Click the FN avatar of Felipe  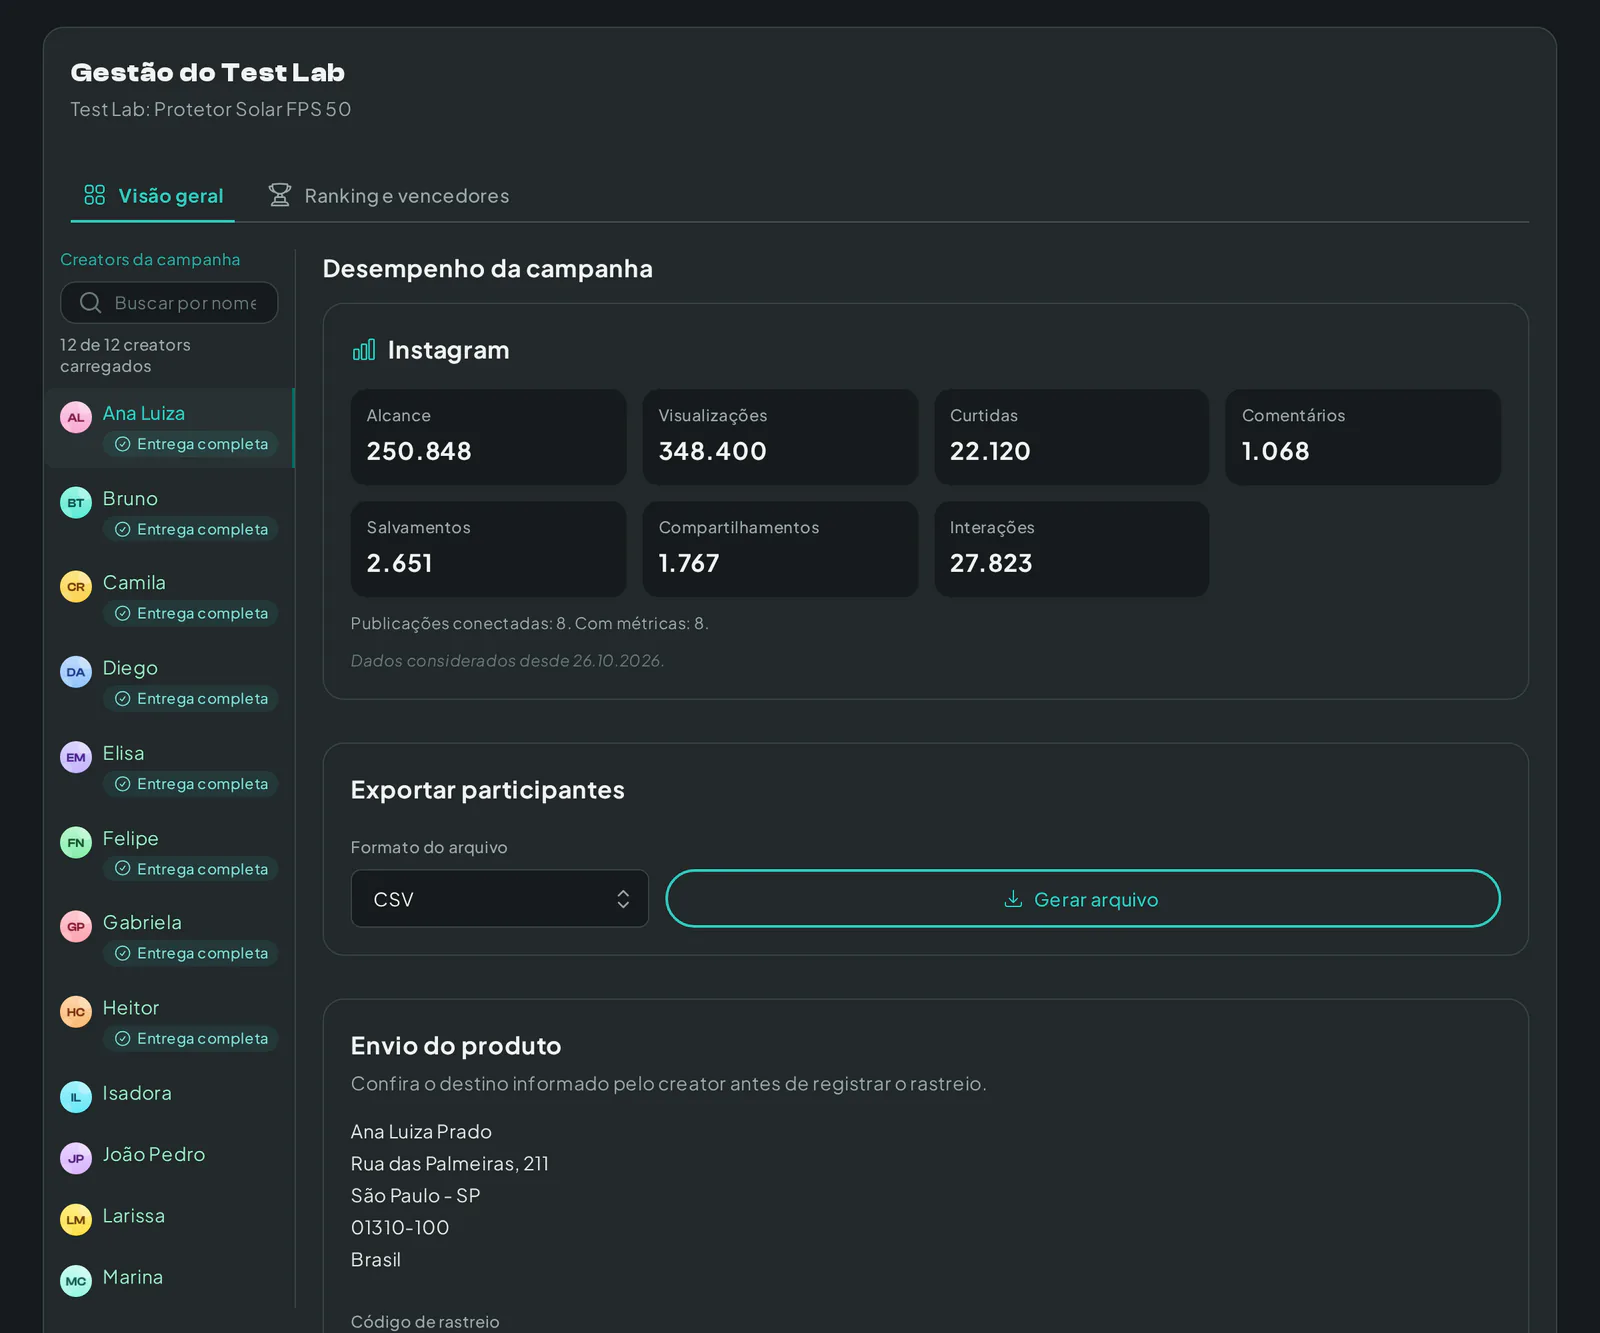pyautogui.click(x=76, y=842)
